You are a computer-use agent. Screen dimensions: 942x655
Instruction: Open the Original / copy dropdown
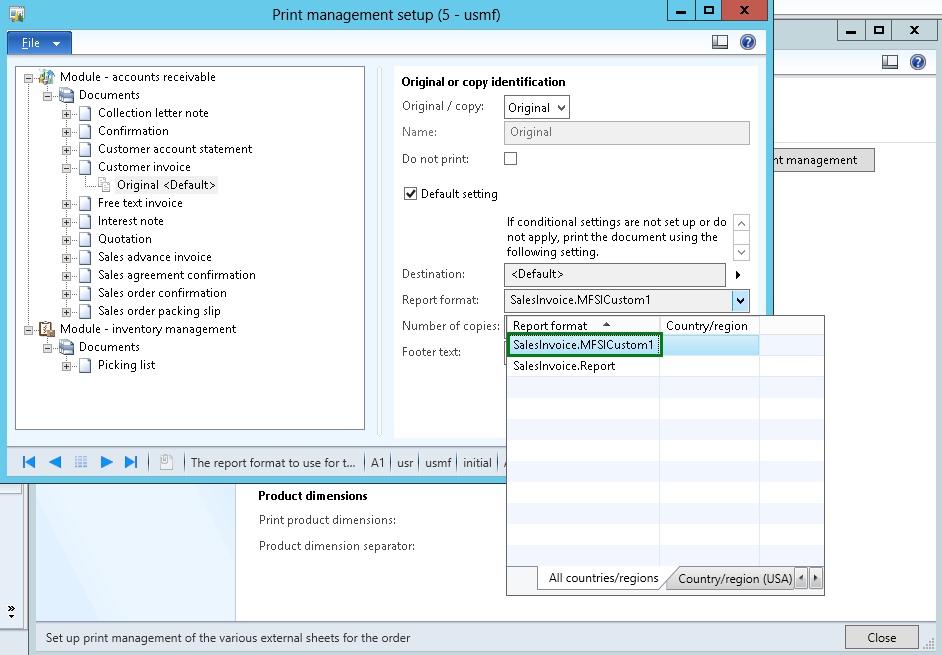[x=562, y=106]
